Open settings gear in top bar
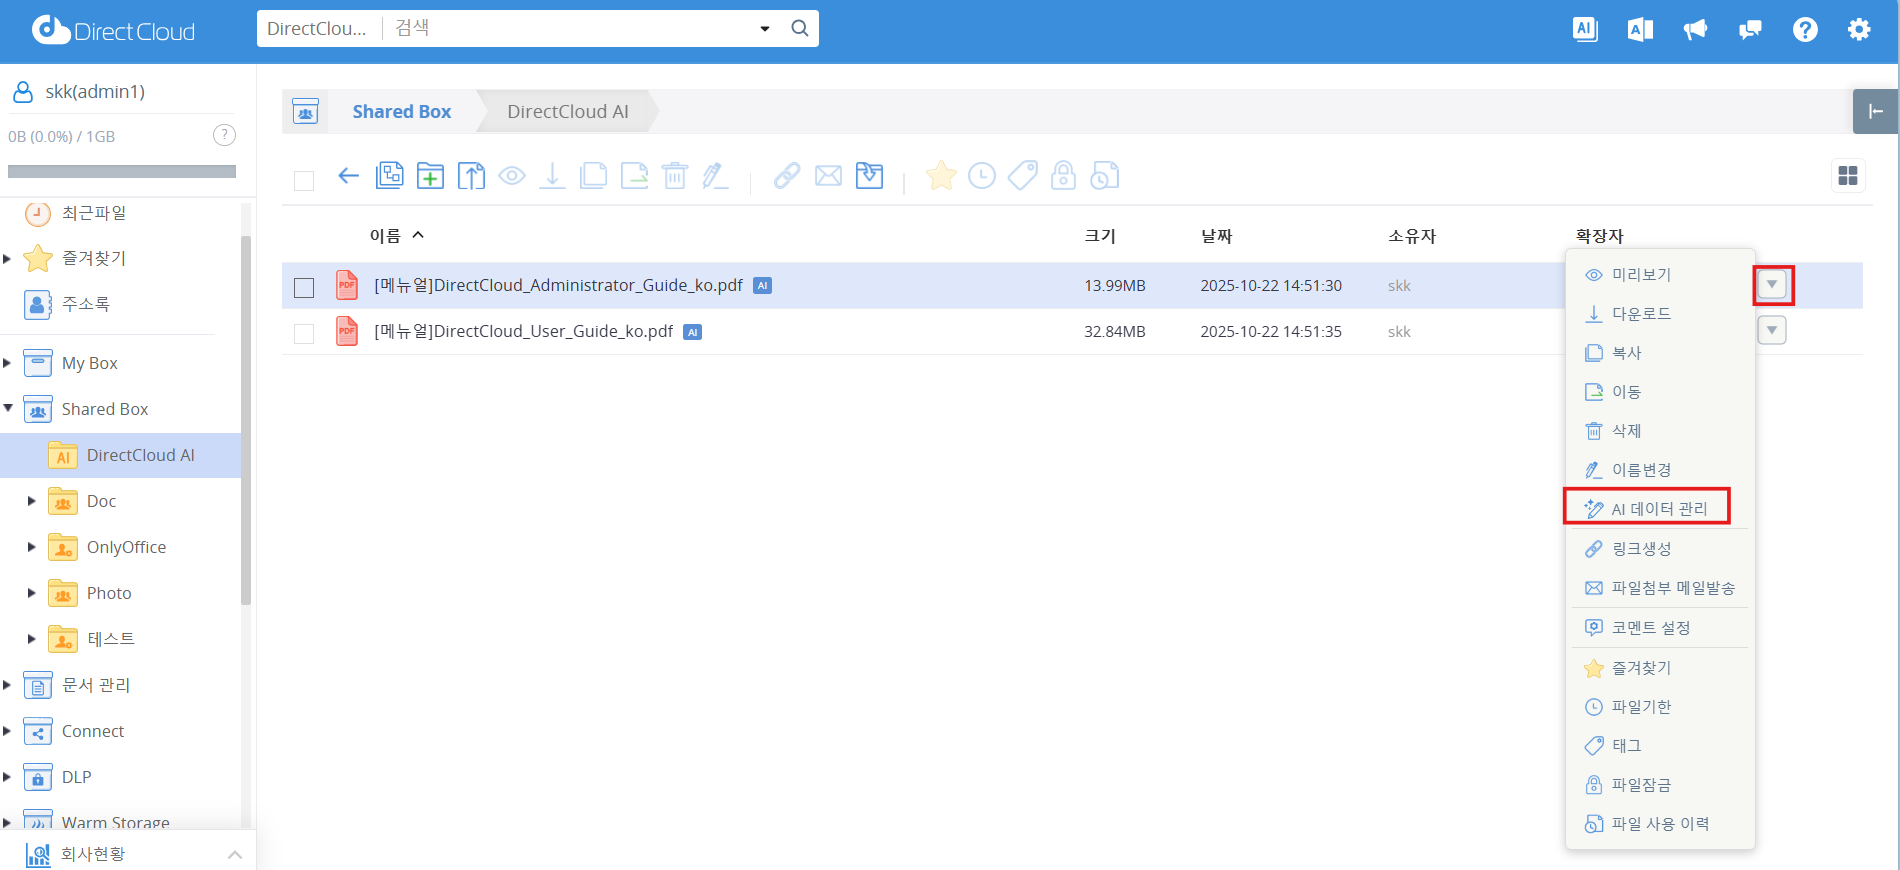This screenshot has width=1900, height=870. [1858, 30]
